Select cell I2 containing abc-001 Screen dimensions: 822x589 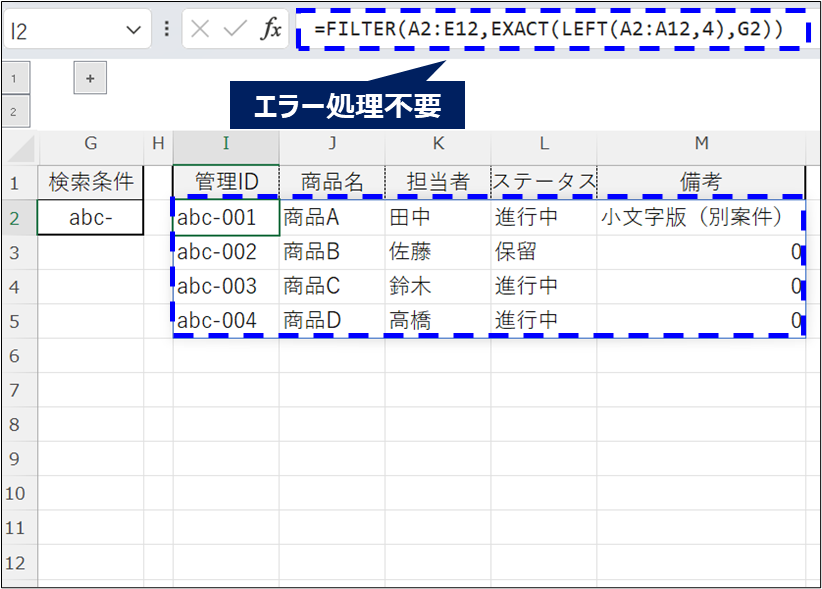(225, 217)
